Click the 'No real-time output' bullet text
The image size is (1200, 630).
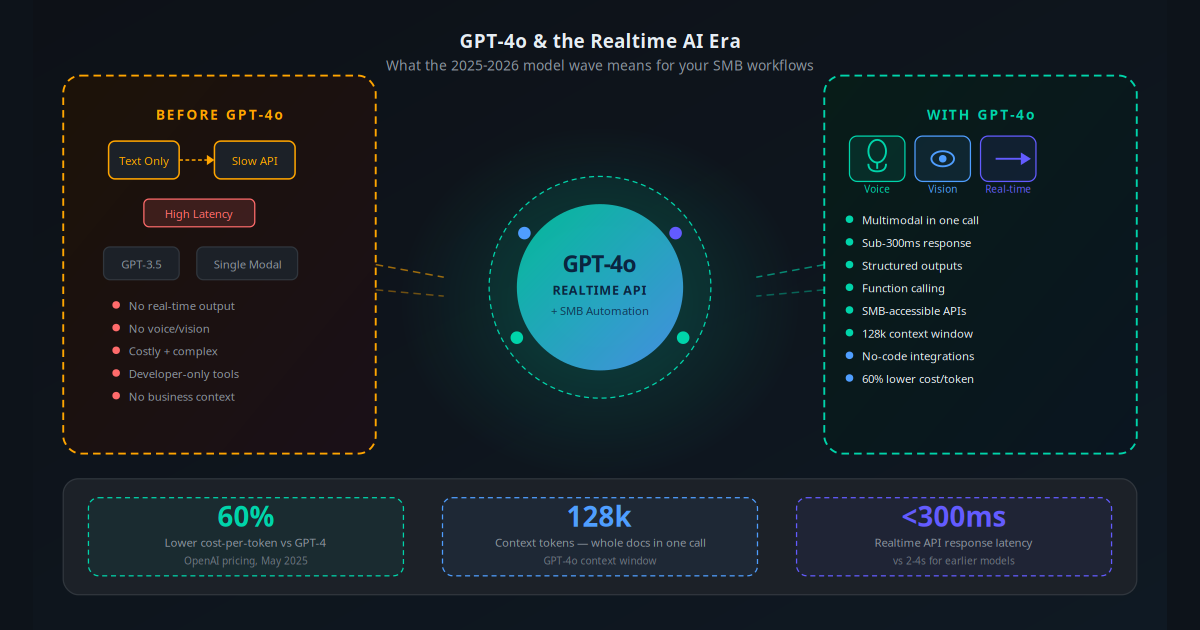[182, 306]
